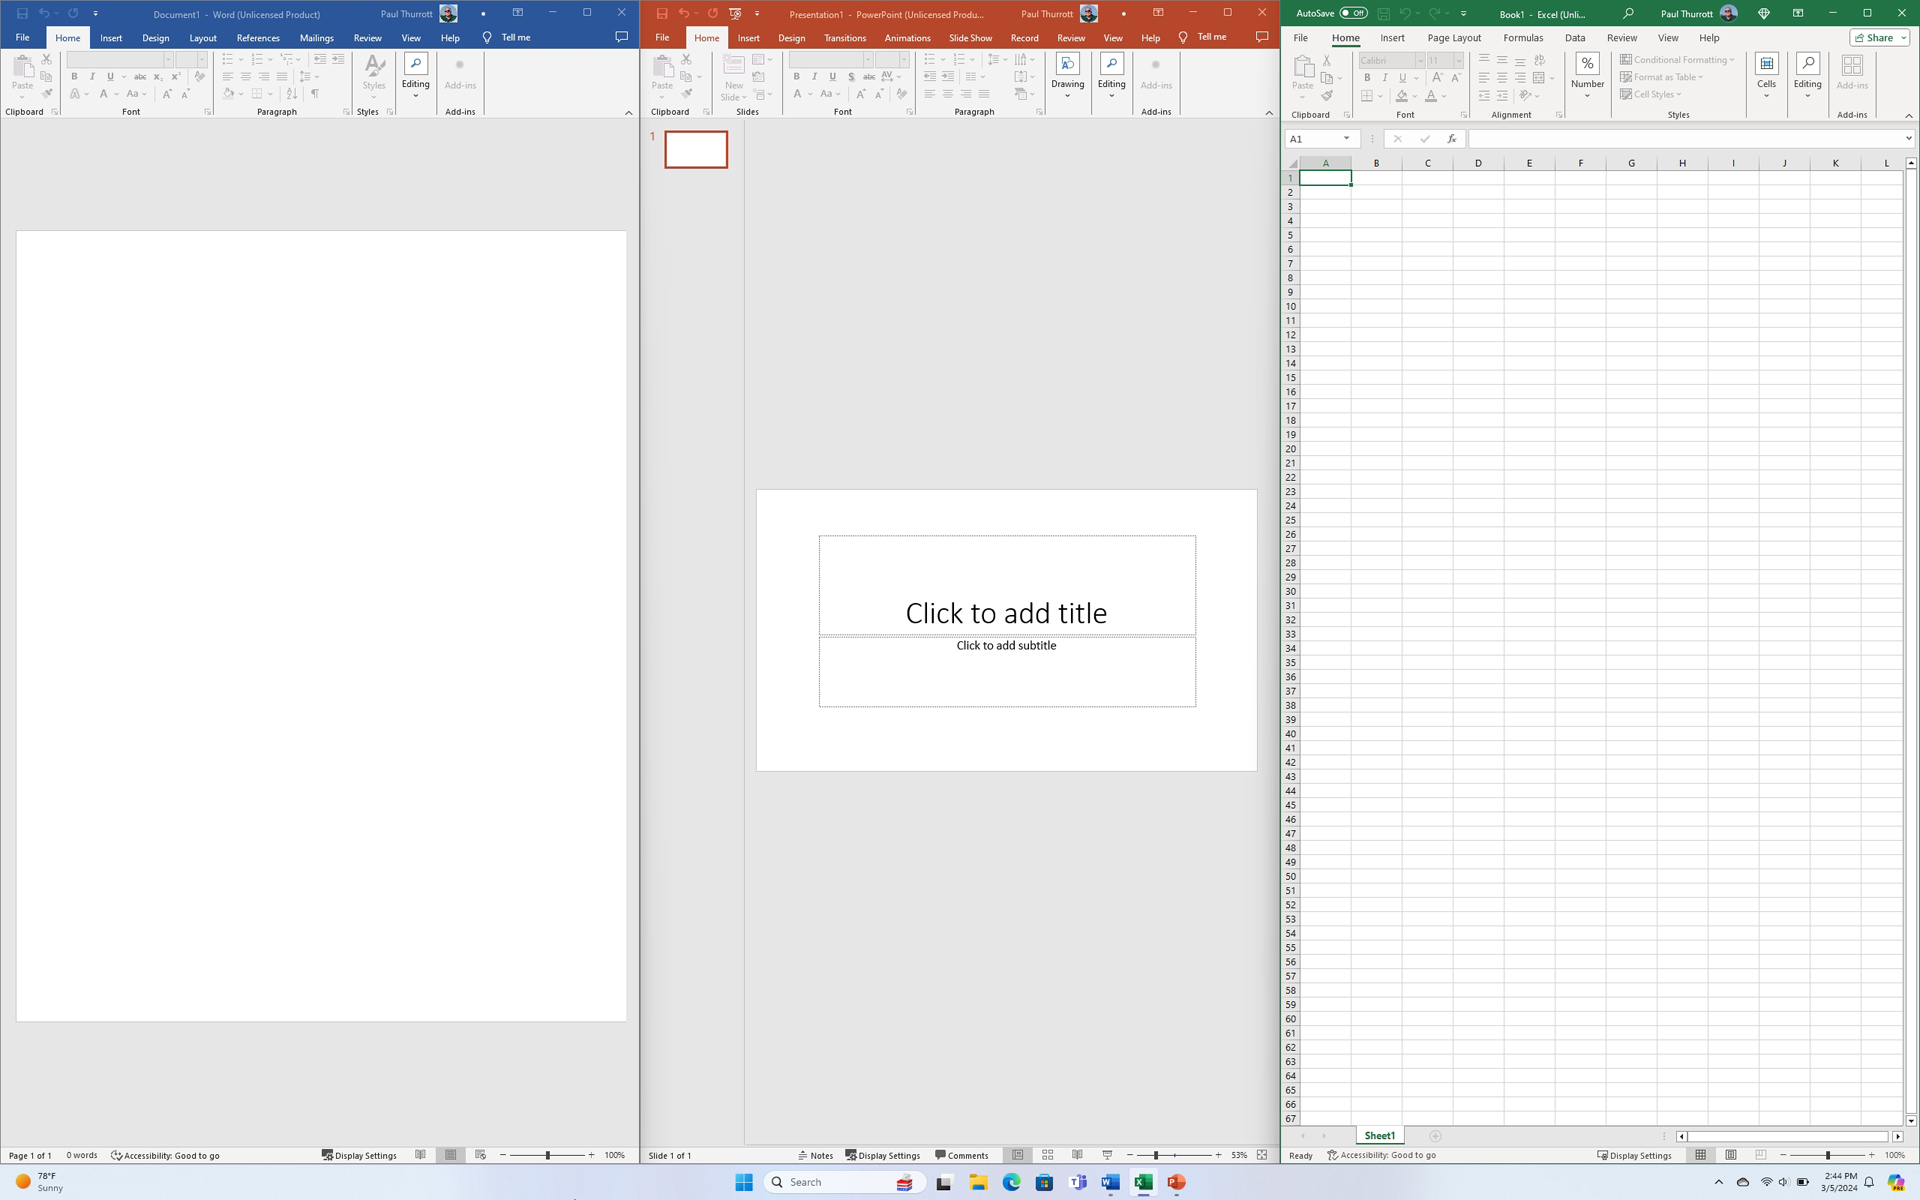Viewport: 1920px width, 1200px height.
Task: Toggle the Comments pane in PowerPoint status bar
Action: (x=961, y=1155)
